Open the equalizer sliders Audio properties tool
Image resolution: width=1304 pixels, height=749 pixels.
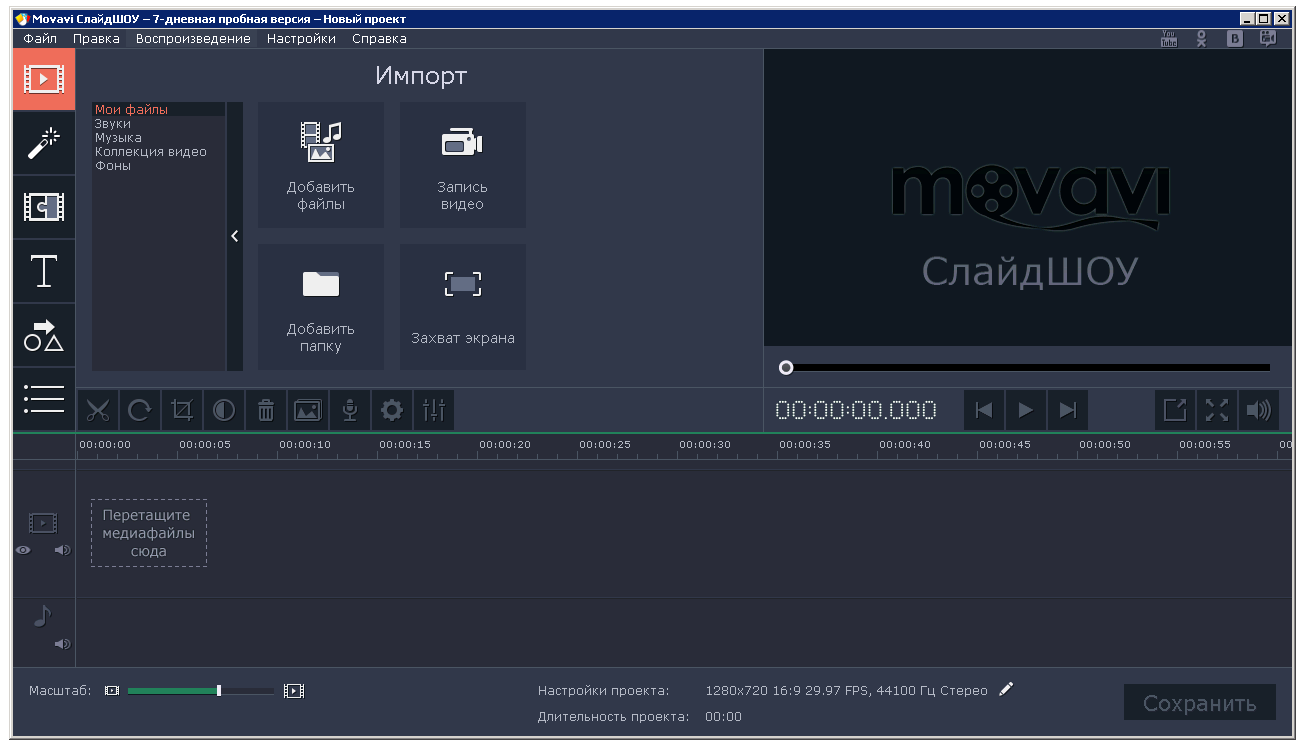[x=434, y=410]
